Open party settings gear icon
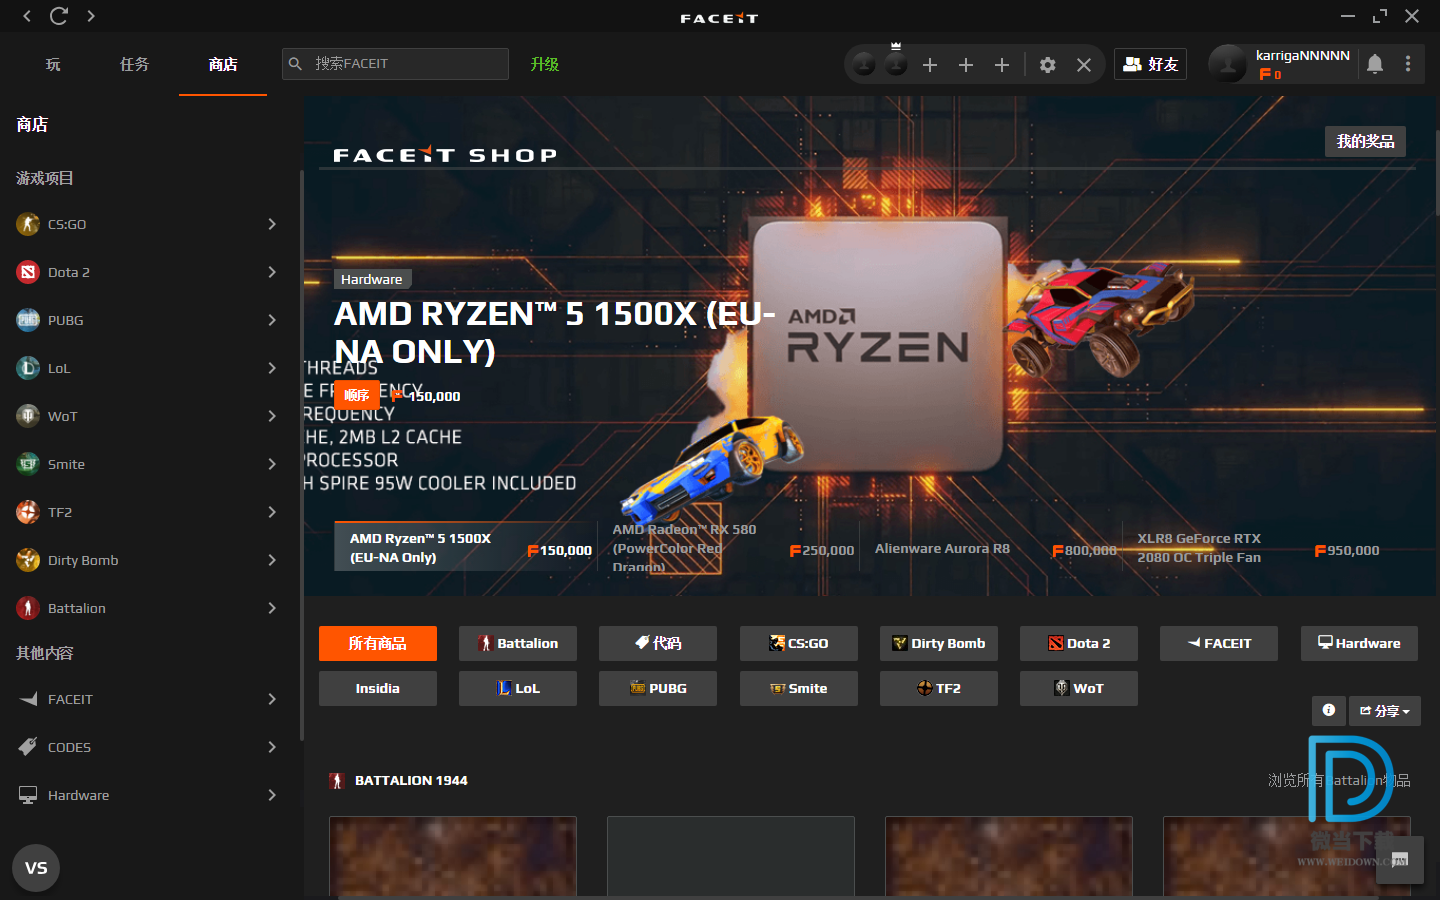 1047,65
